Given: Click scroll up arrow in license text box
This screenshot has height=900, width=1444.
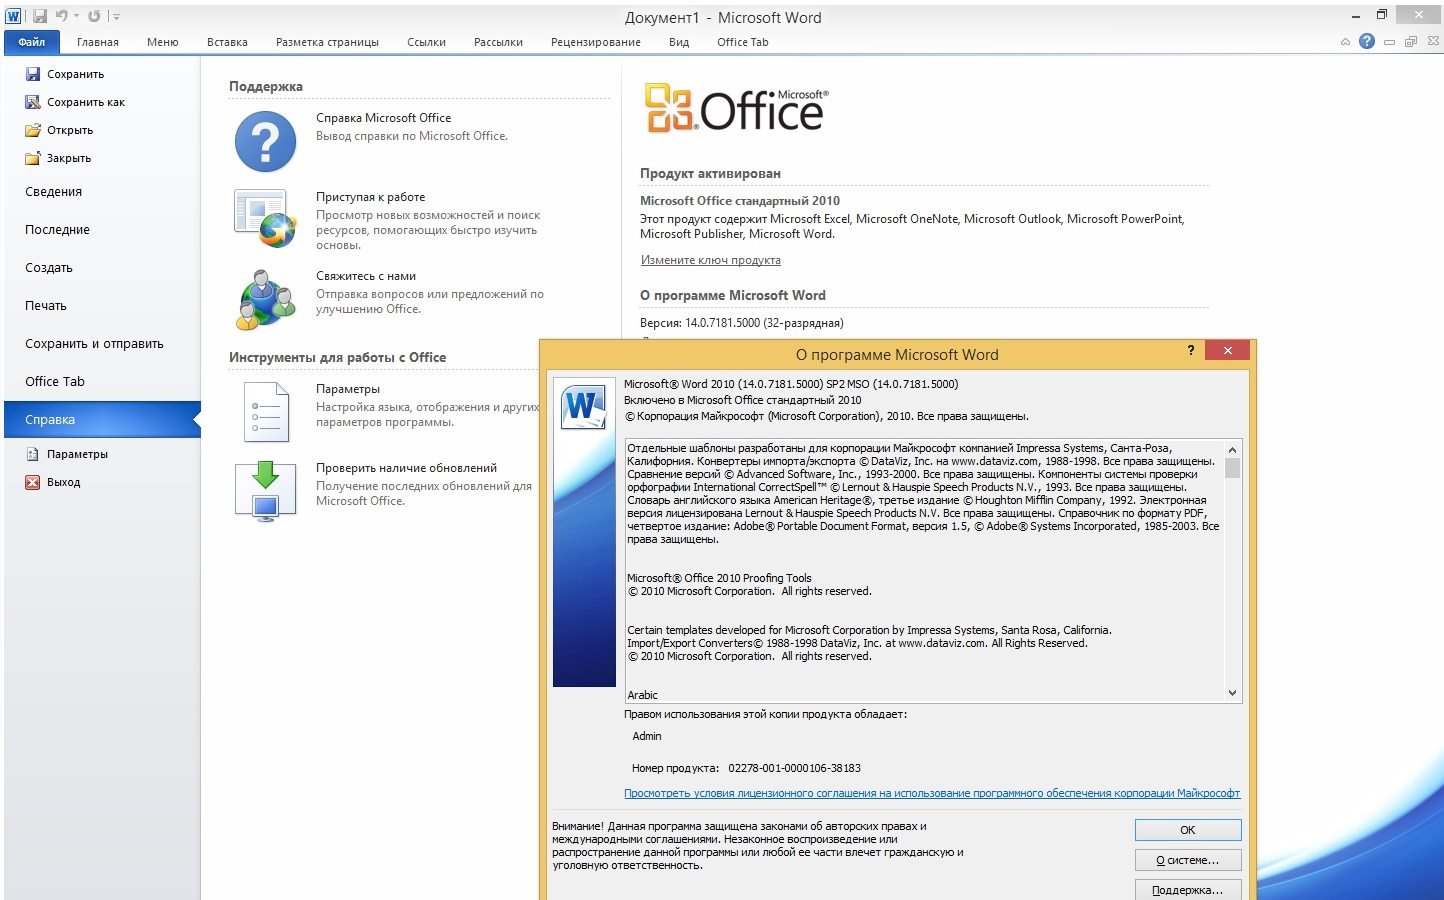Looking at the screenshot, I should click(x=1232, y=449).
